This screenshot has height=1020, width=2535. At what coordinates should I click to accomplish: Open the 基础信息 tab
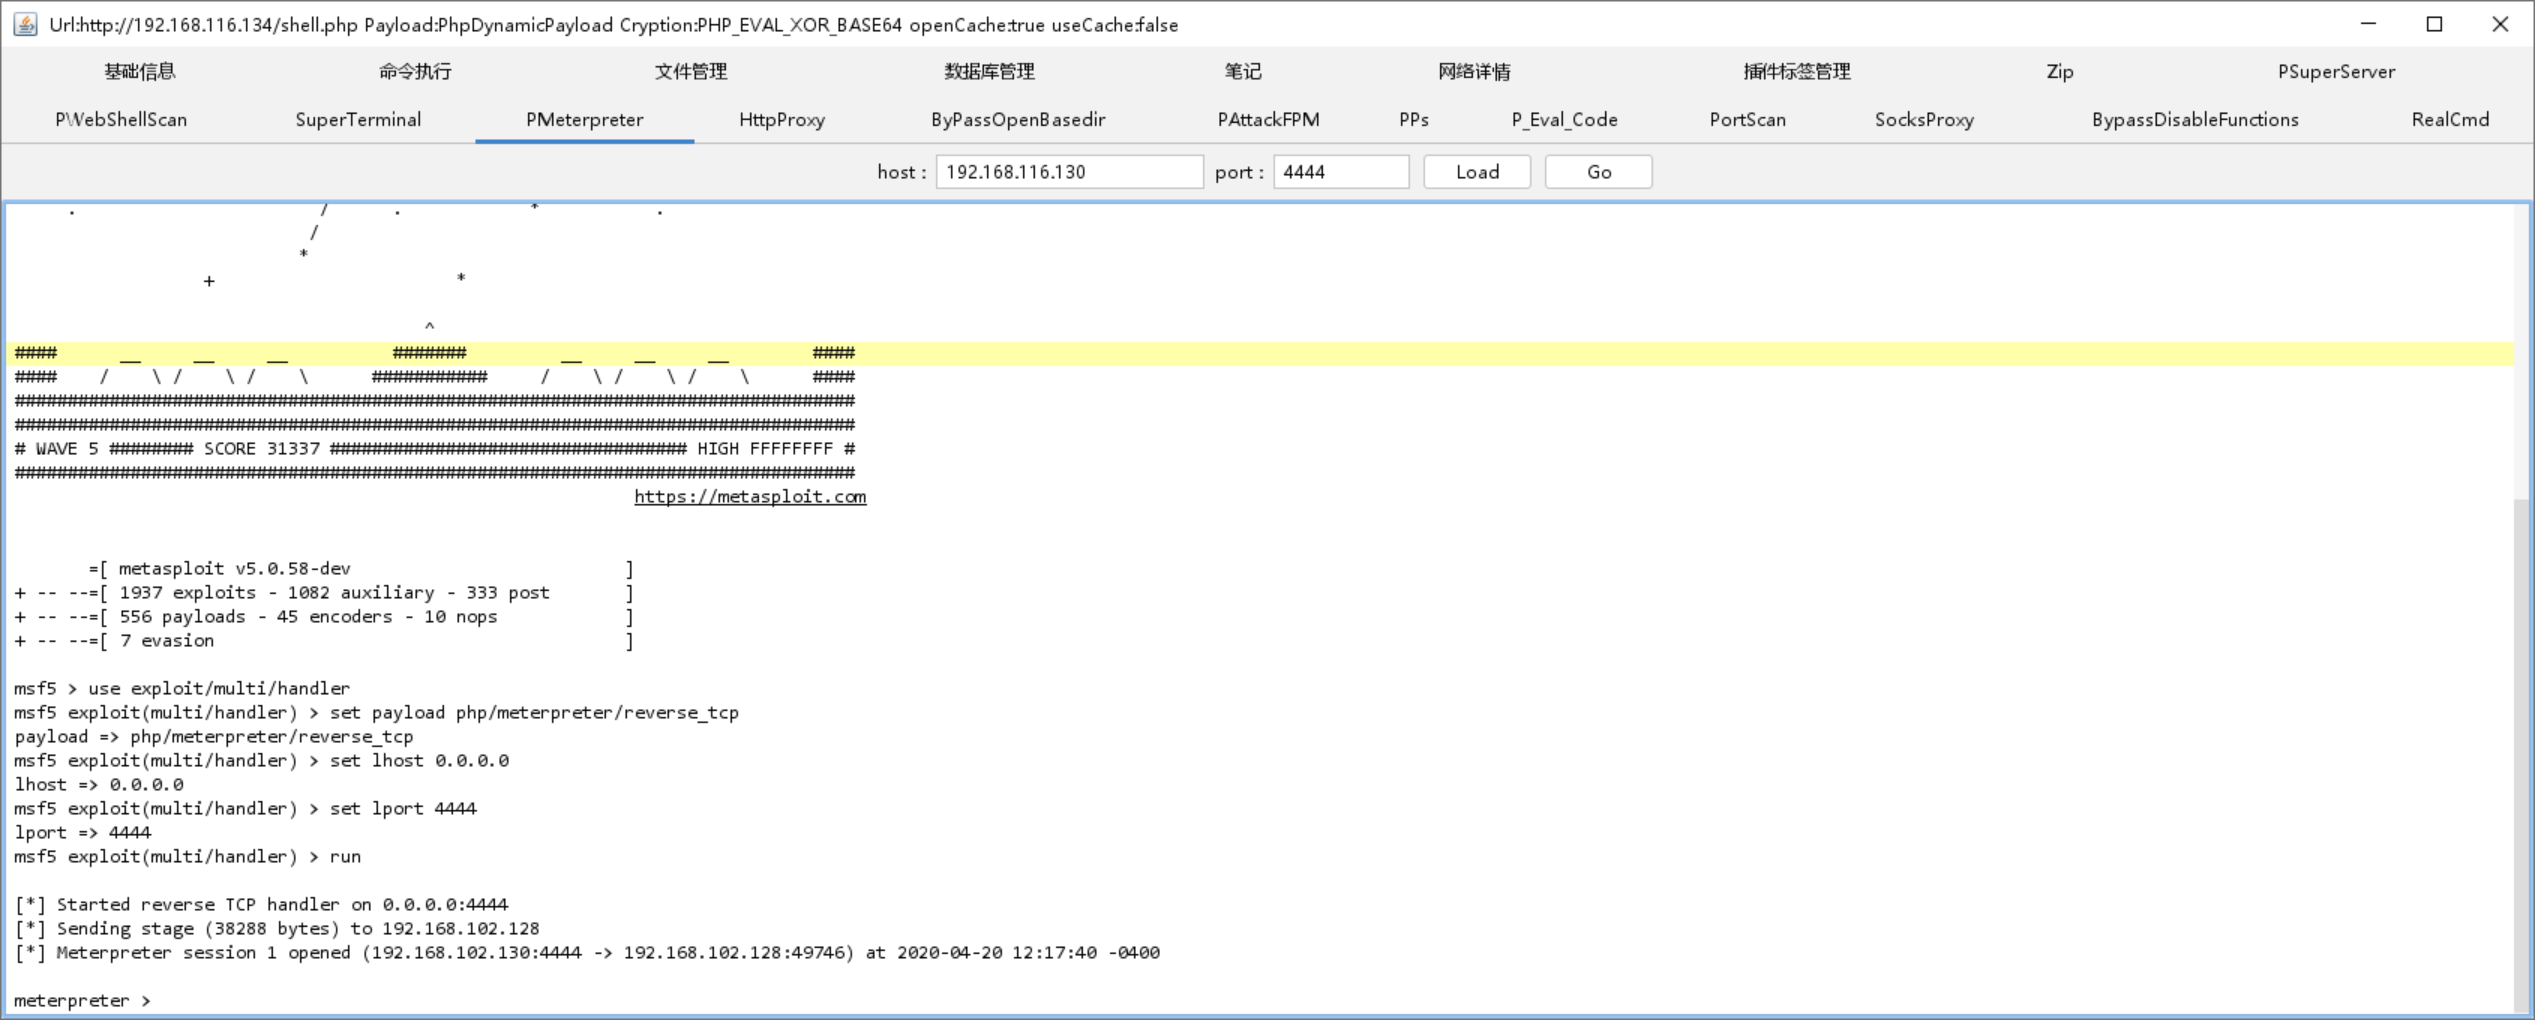[140, 71]
